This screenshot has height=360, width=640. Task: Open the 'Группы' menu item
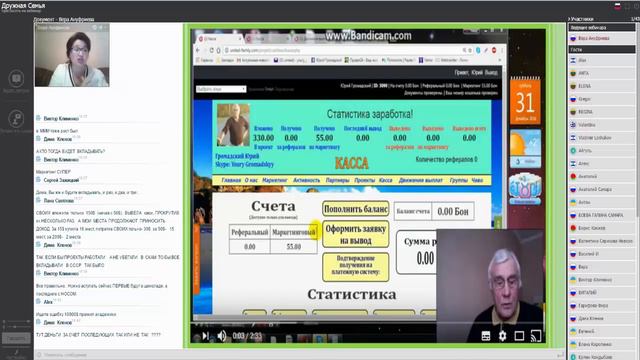coord(458,180)
